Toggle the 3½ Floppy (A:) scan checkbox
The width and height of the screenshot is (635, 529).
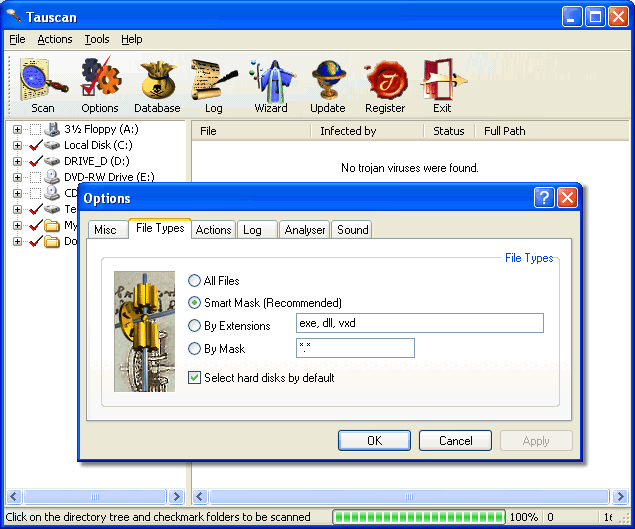pos(35,129)
